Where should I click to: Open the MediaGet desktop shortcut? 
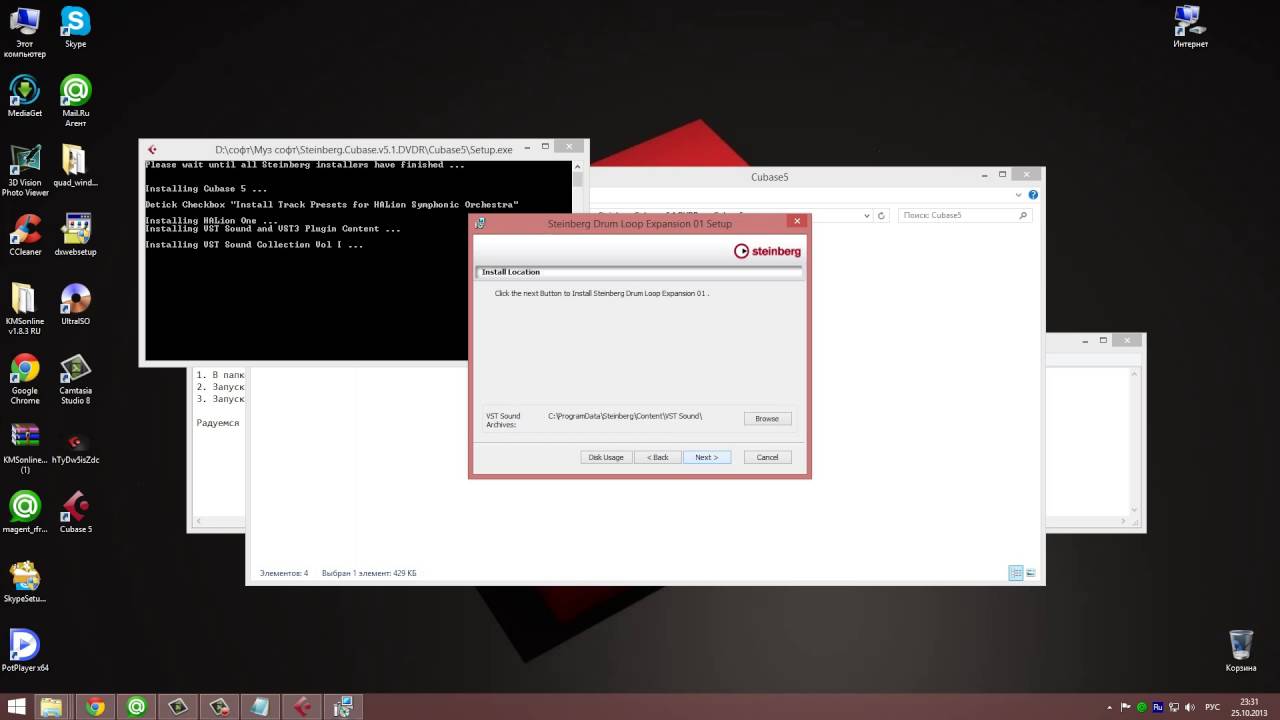coord(25,96)
